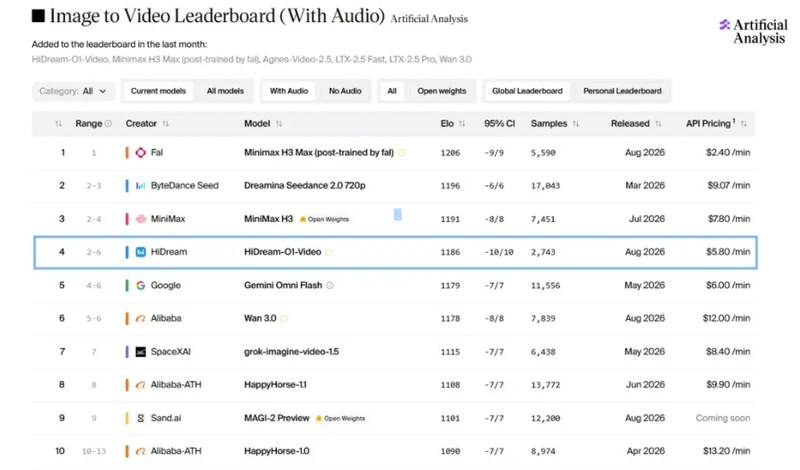Select the All weights filter
This screenshot has height=470, width=800.
click(392, 91)
